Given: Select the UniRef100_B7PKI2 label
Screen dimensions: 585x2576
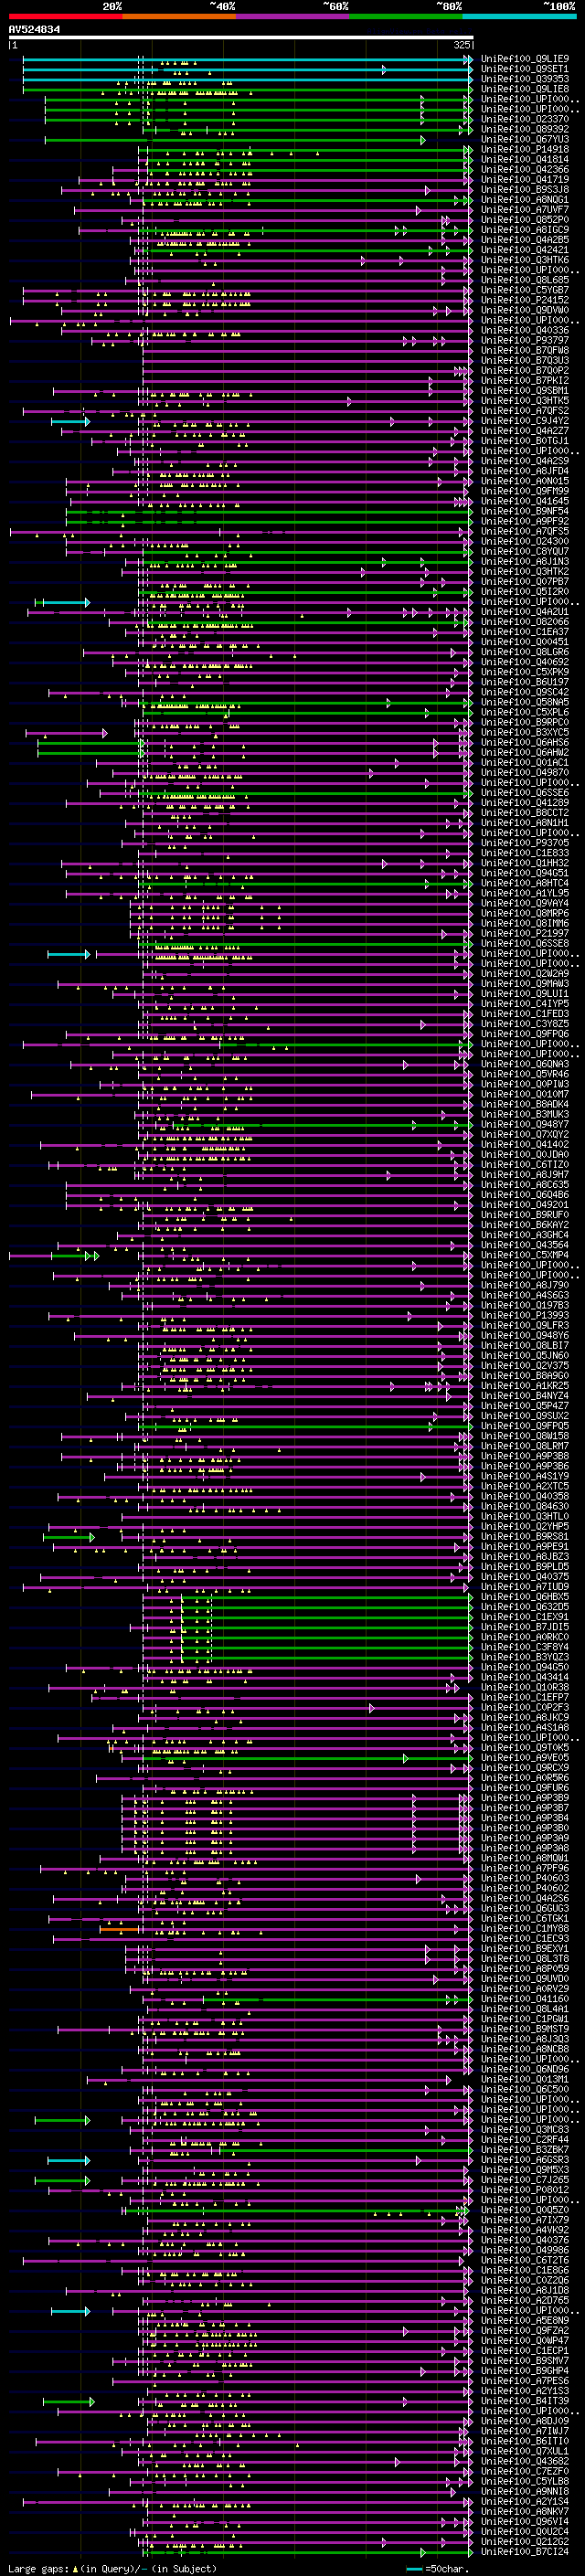Looking at the screenshot, I should pos(525,380).
